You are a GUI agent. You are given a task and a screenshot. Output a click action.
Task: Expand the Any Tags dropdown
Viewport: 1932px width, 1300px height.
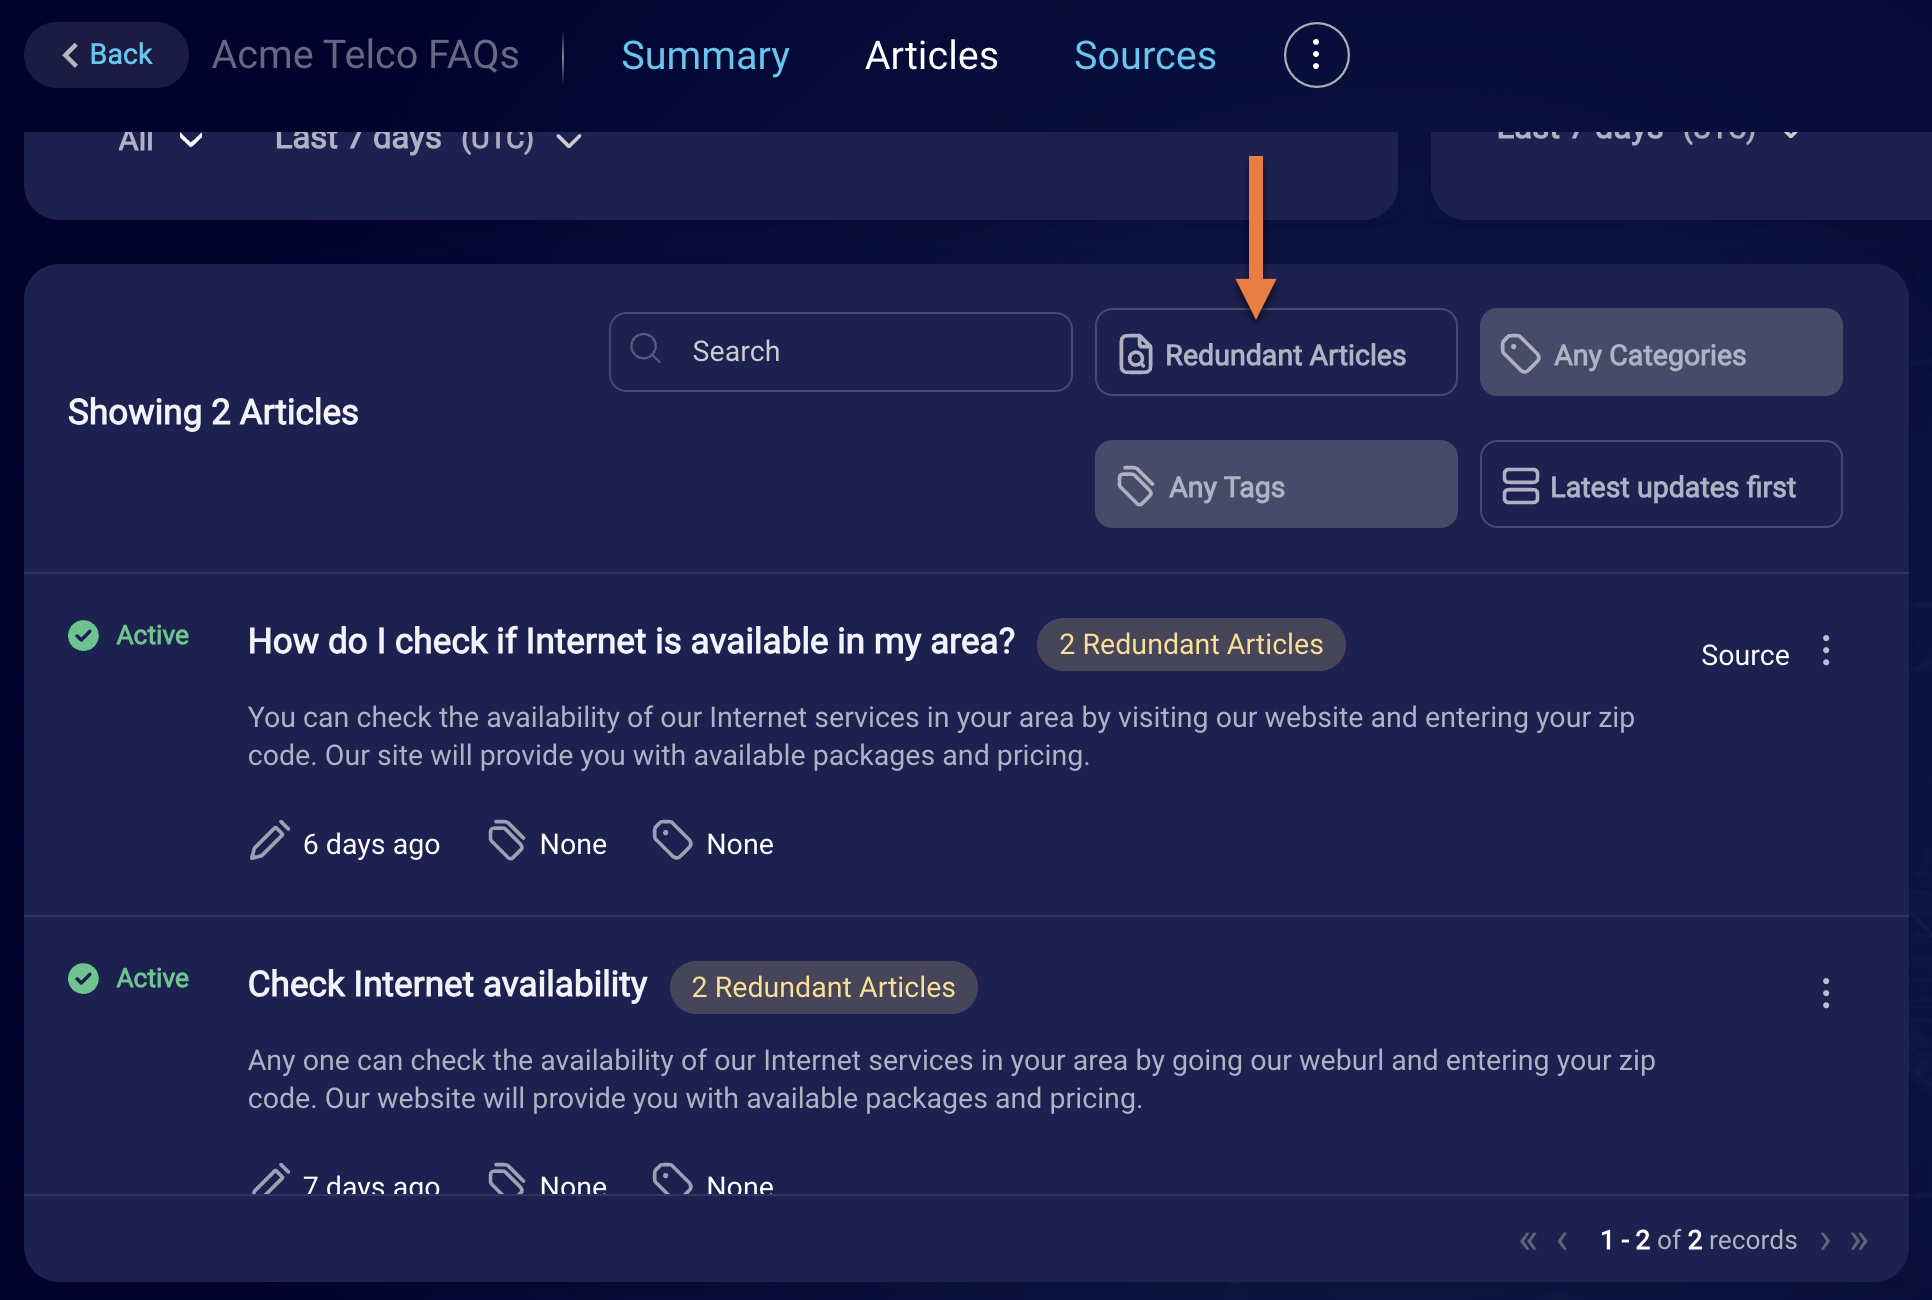(x=1275, y=483)
